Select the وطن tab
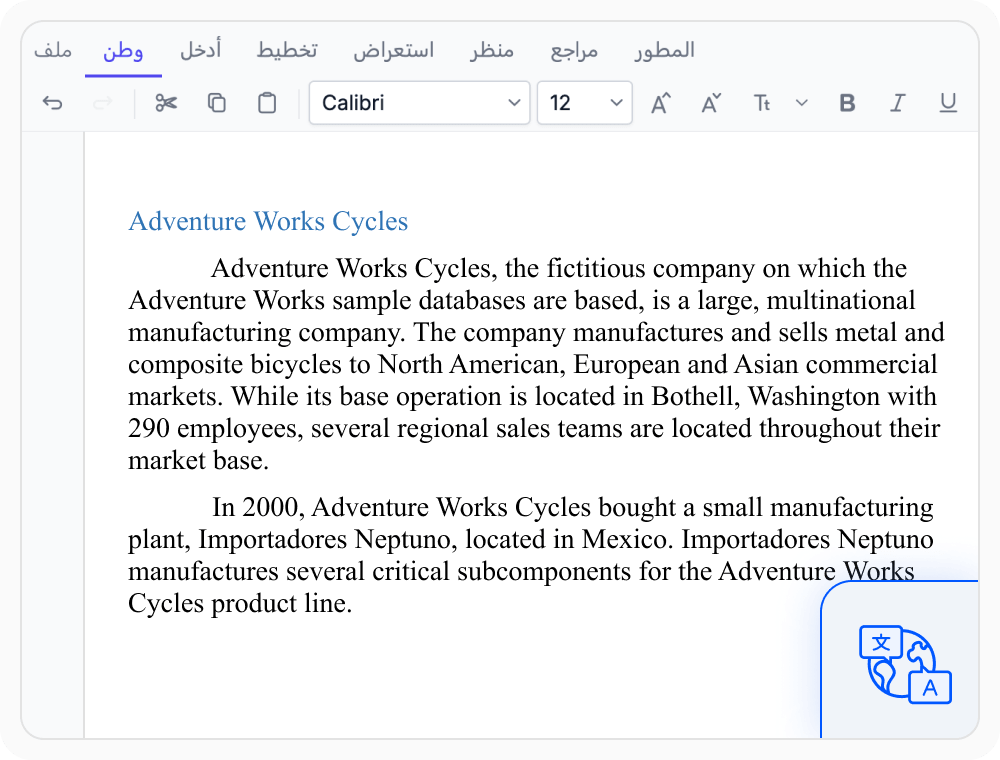This screenshot has width=1000, height=760. coord(123,50)
